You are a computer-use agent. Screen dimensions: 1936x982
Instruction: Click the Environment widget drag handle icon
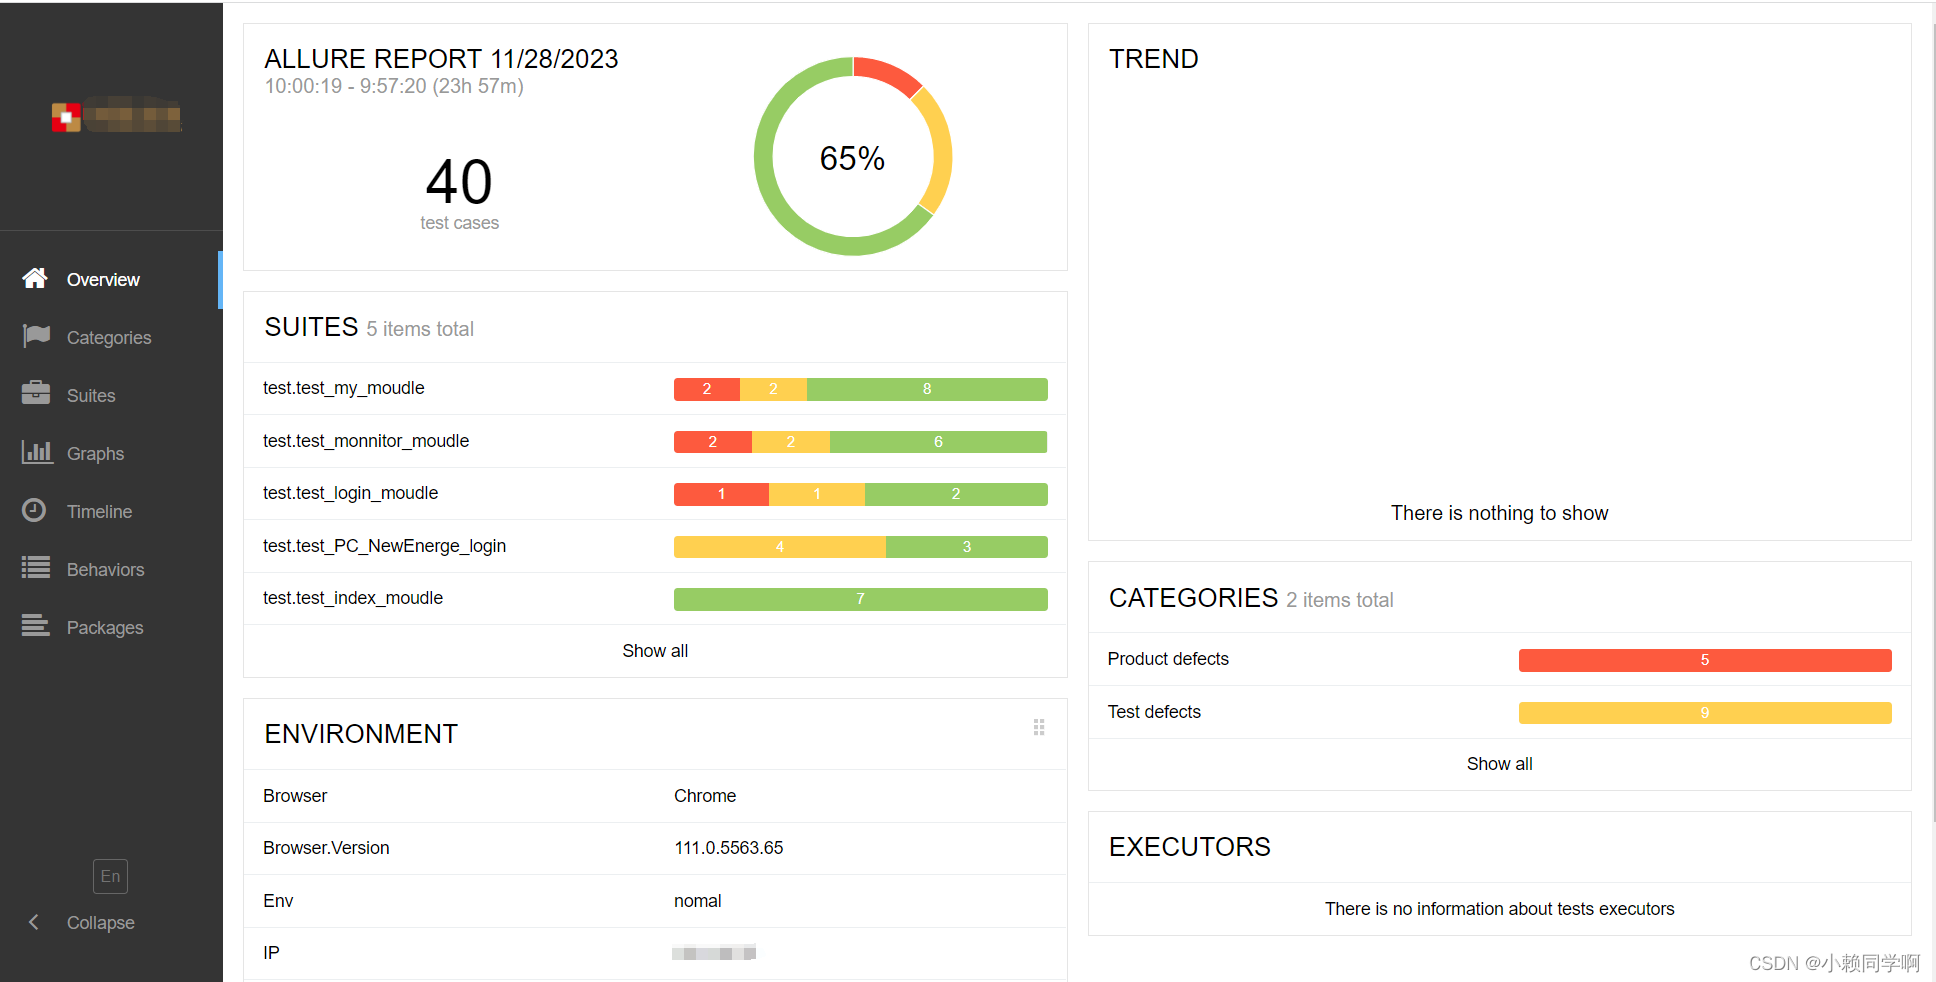click(1039, 727)
